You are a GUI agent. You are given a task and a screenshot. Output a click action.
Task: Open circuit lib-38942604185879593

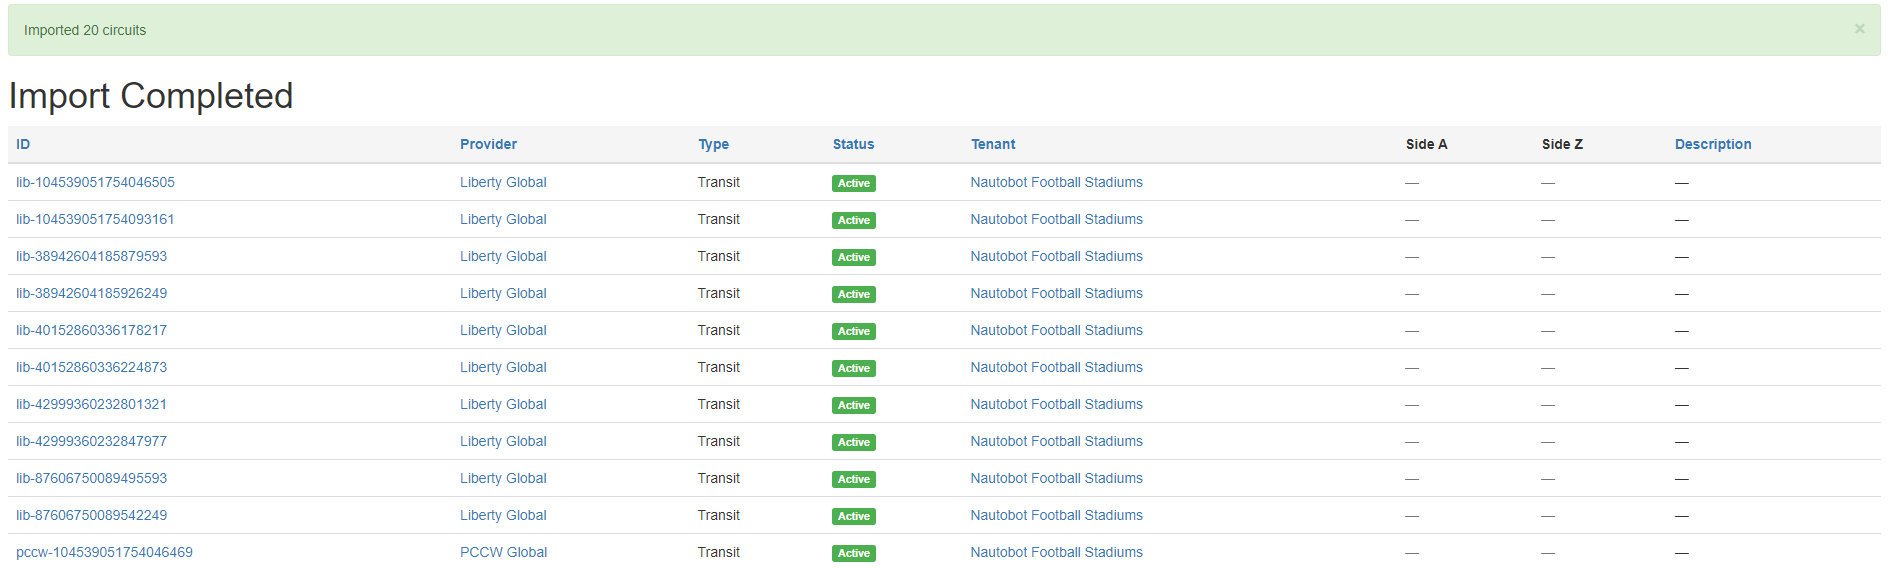(91, 256)
